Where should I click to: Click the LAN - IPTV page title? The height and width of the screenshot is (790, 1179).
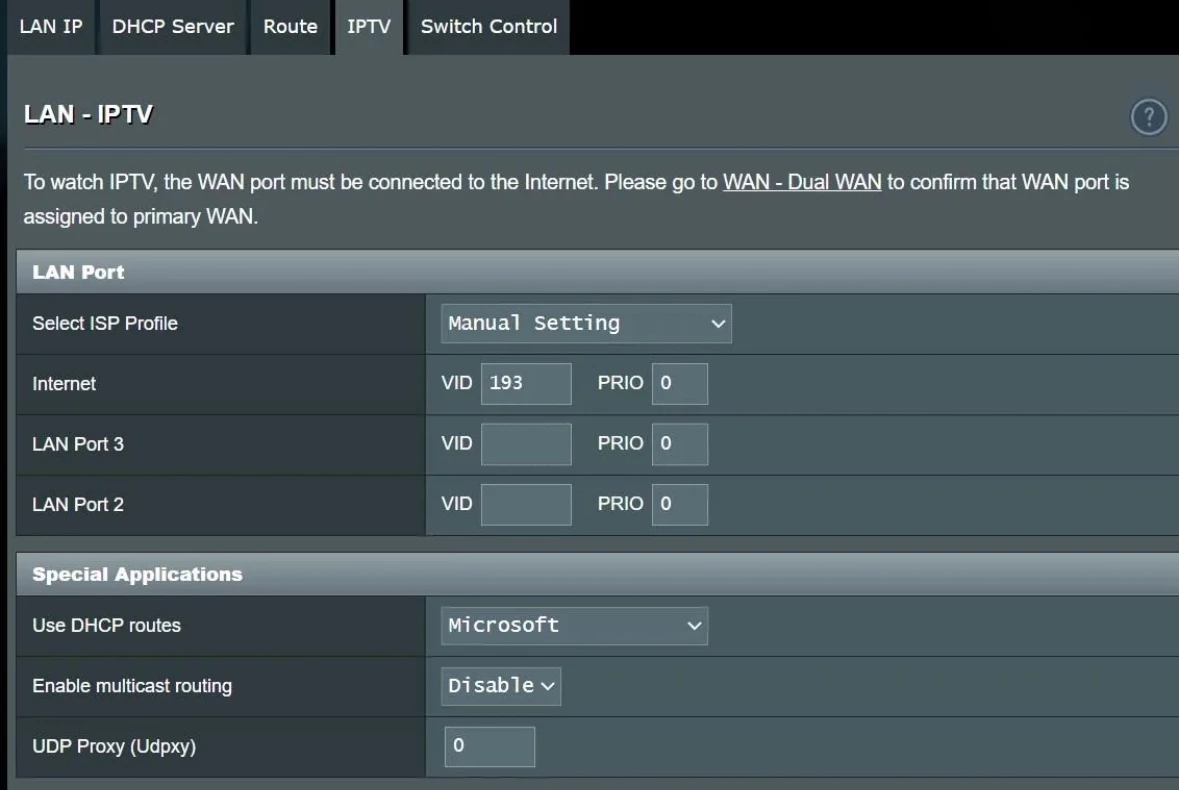tap(88, 115)
